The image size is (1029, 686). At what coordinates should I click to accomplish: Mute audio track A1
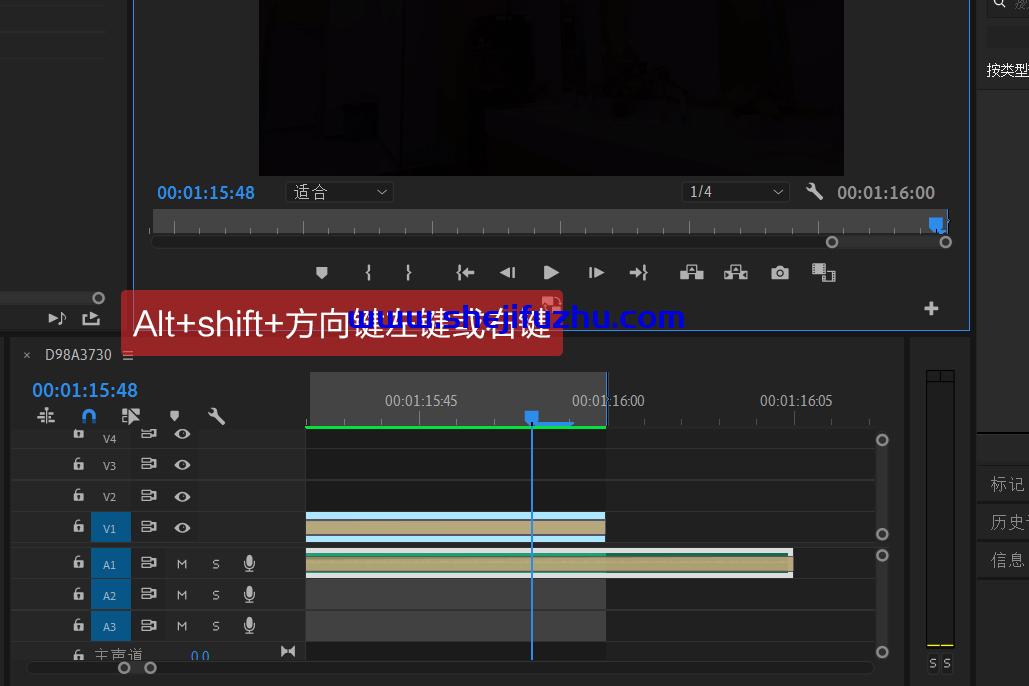[182, 565]
